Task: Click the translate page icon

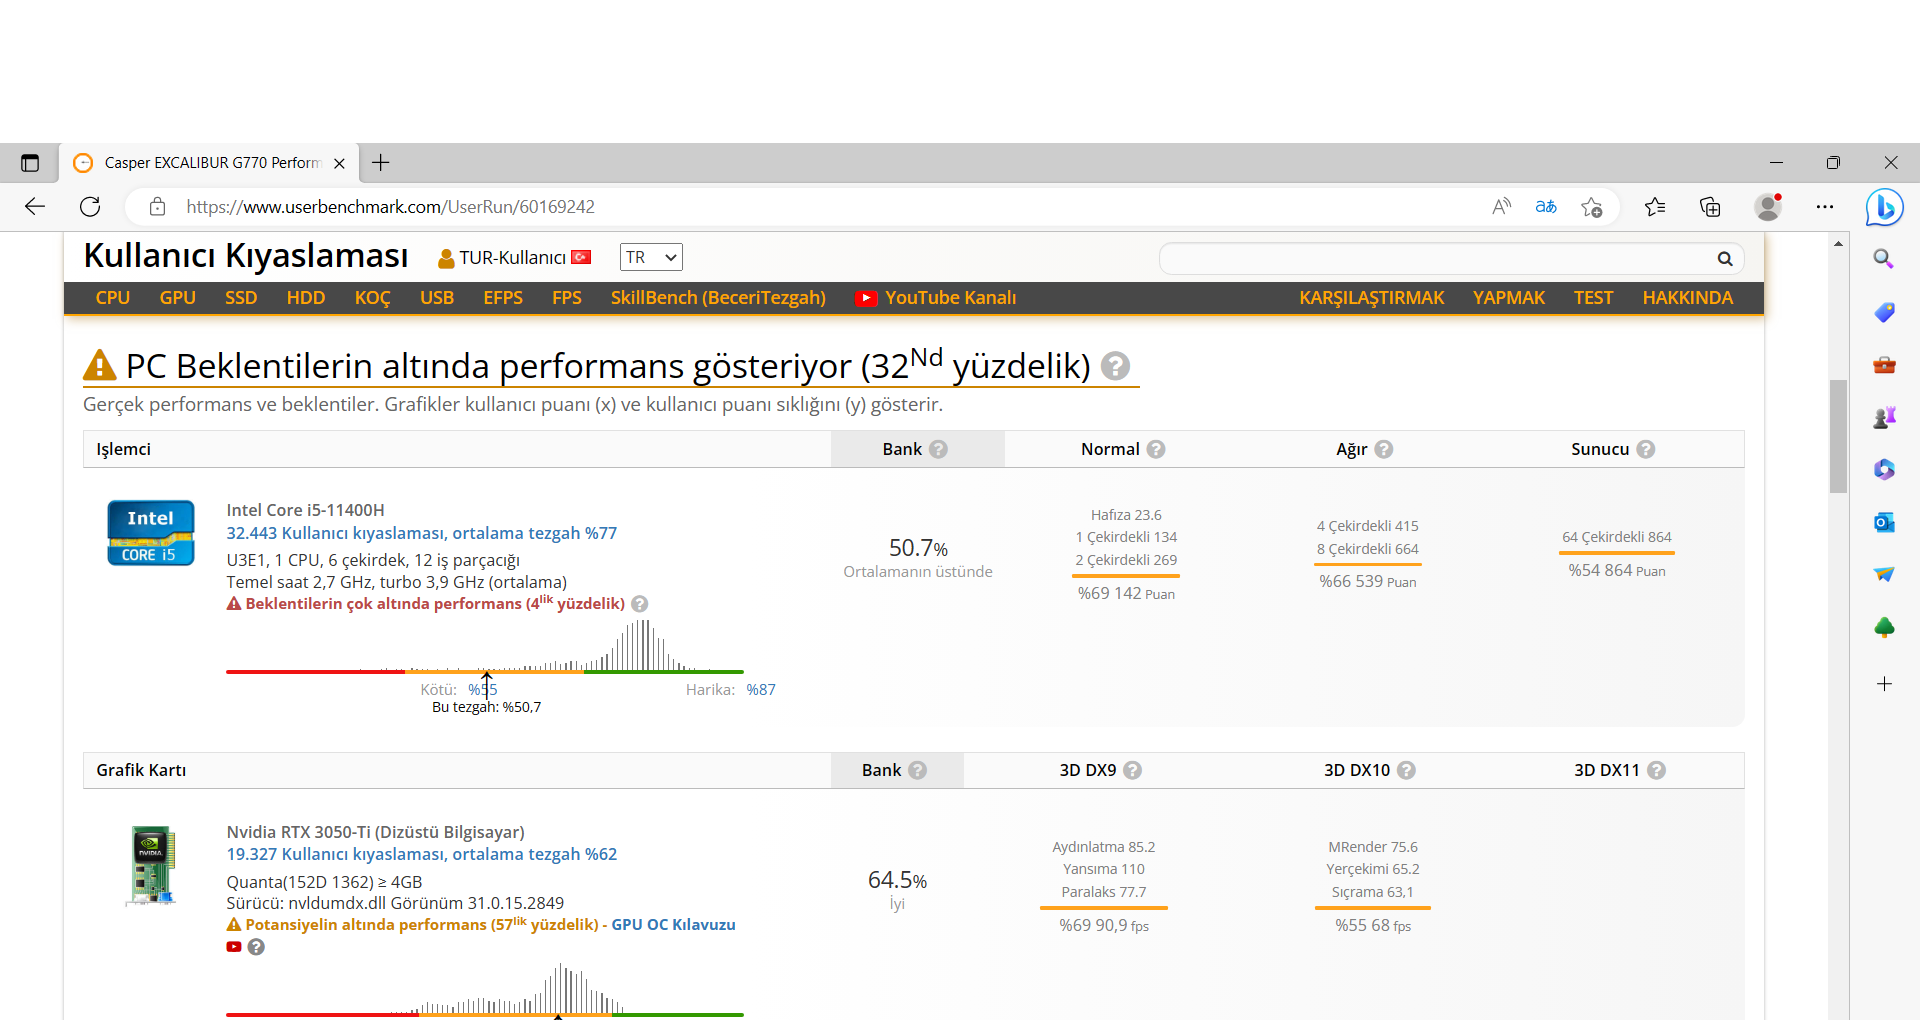Action: pos(1546,207)
